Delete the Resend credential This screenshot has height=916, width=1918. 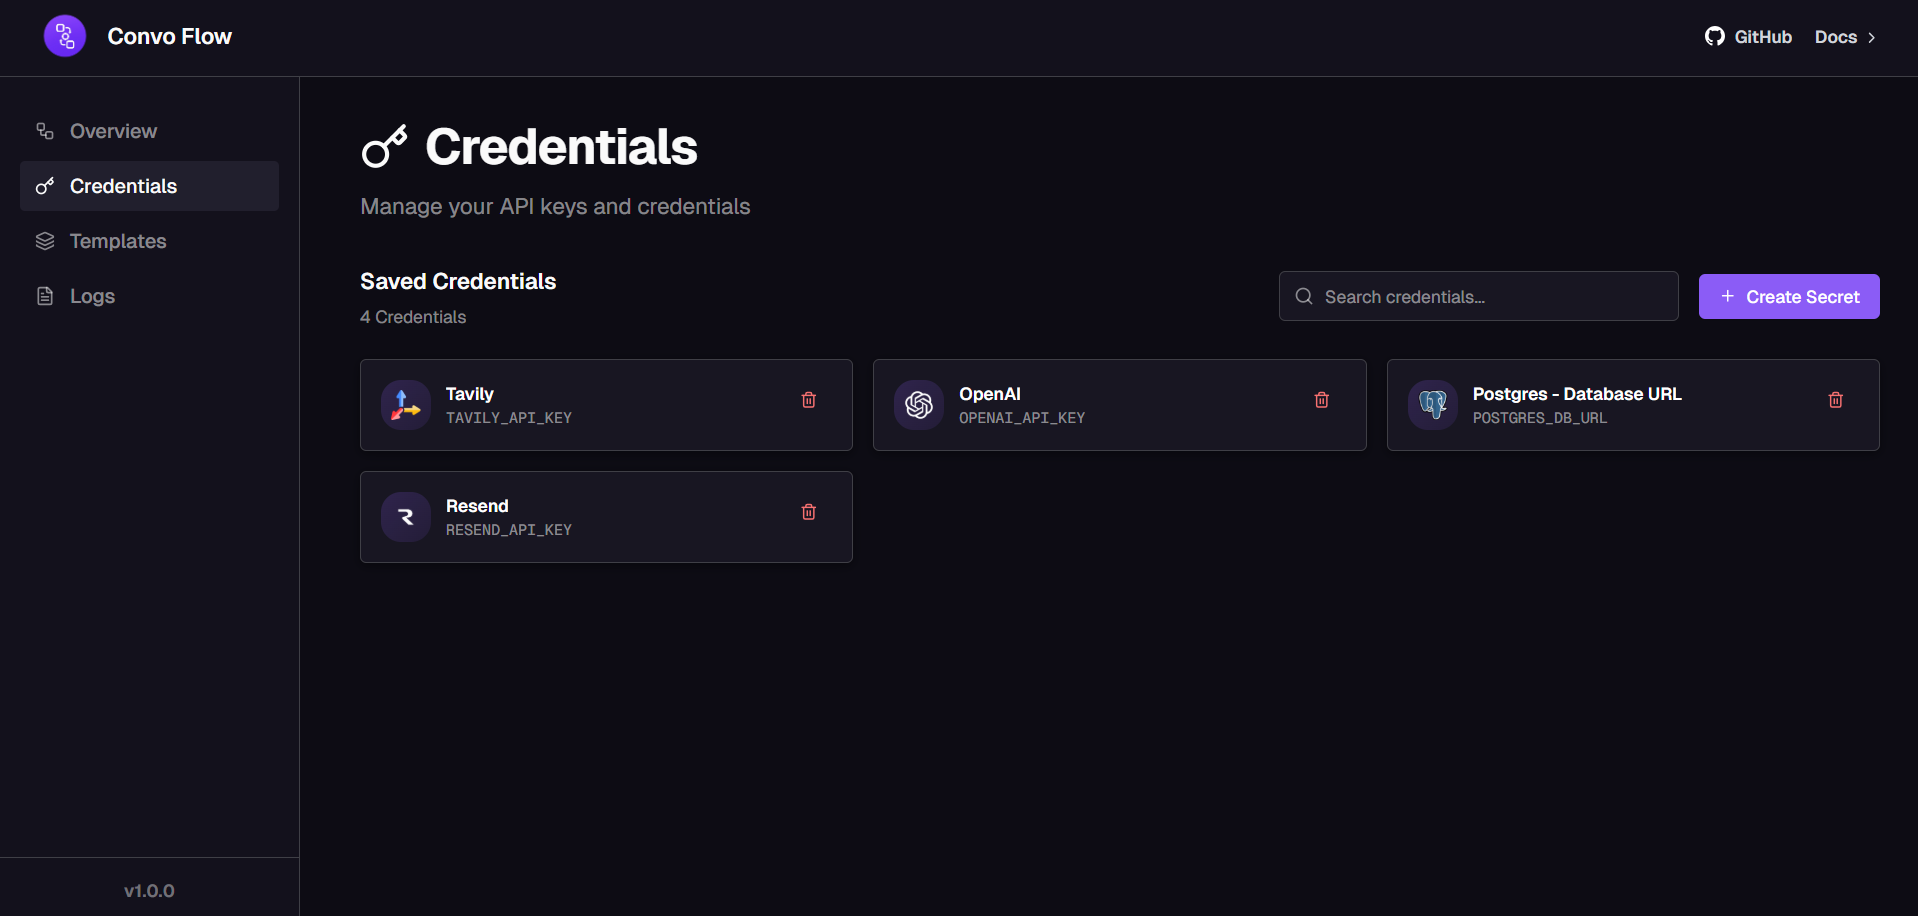point(808,512)
